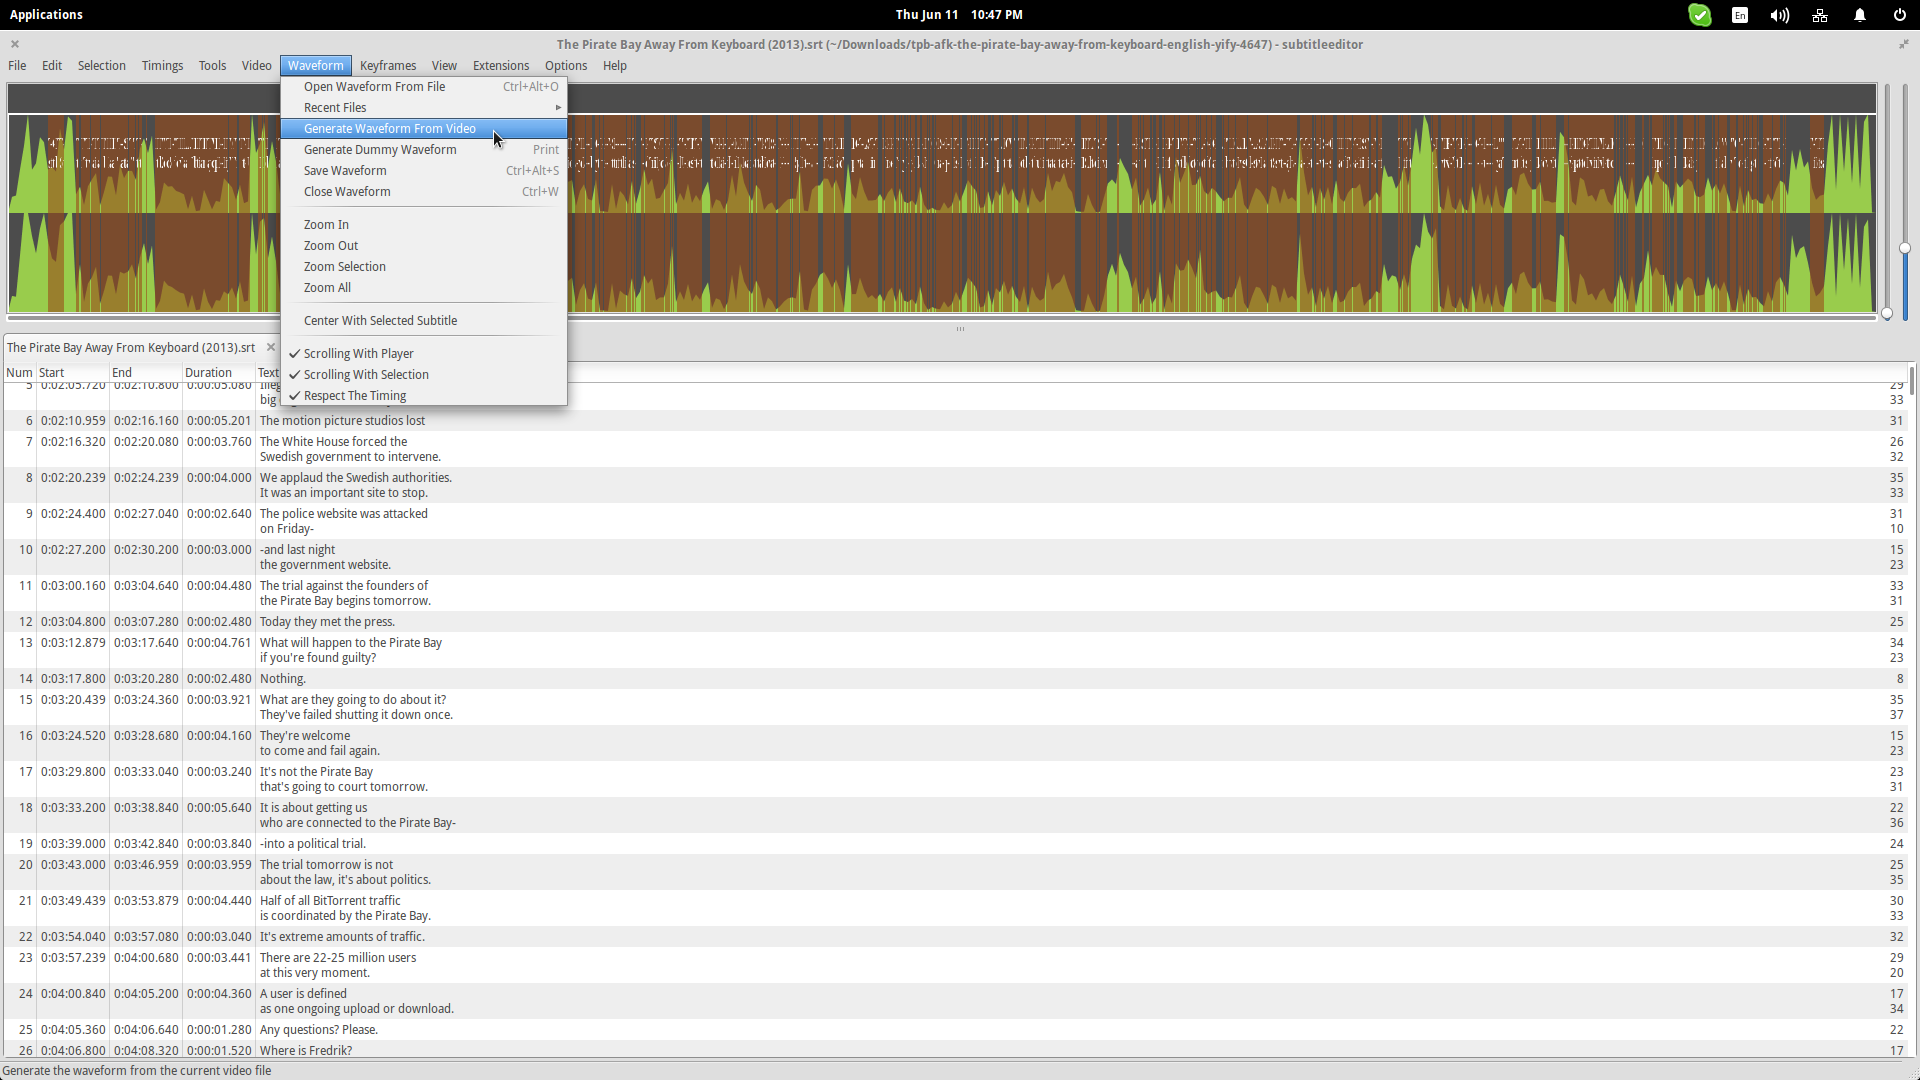
Task: Click the clock showing 10:47 PM
Action: coord(996,14)
